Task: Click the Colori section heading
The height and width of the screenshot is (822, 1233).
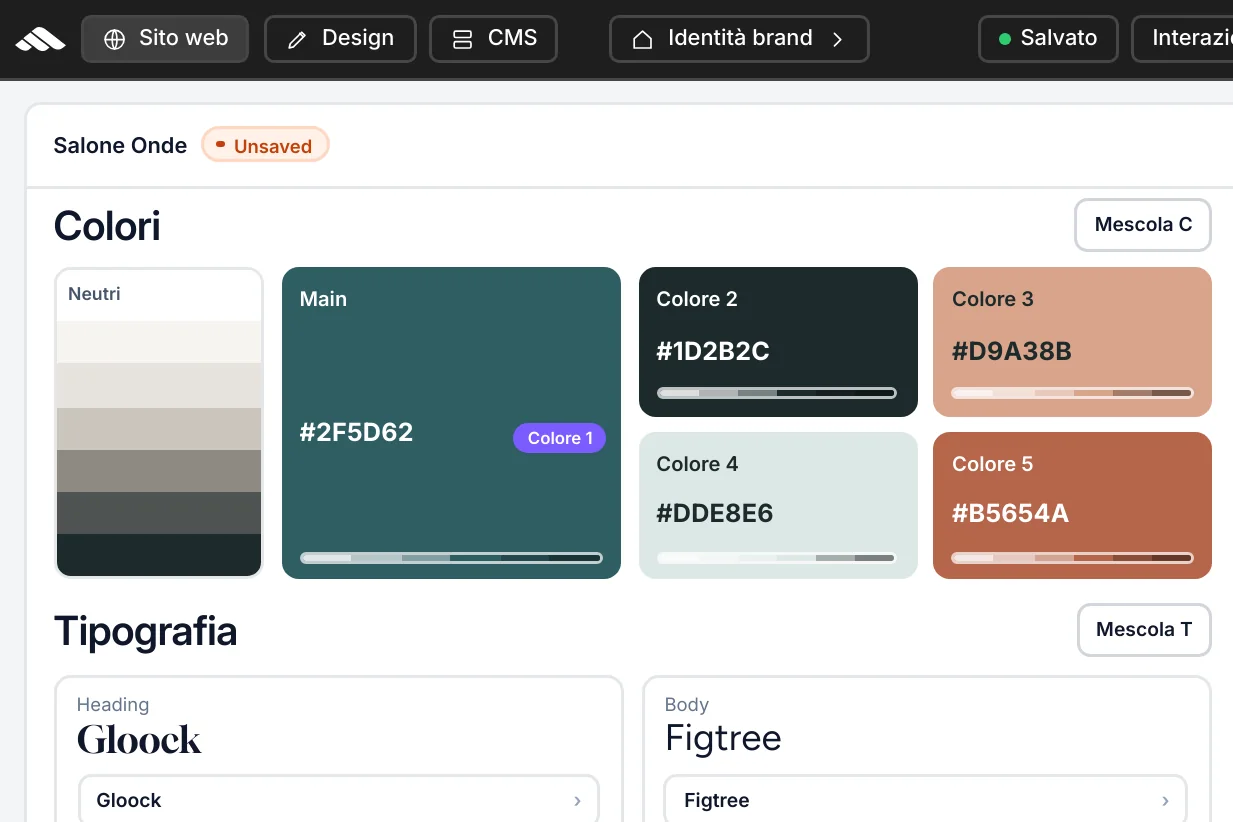Action: 107,226
